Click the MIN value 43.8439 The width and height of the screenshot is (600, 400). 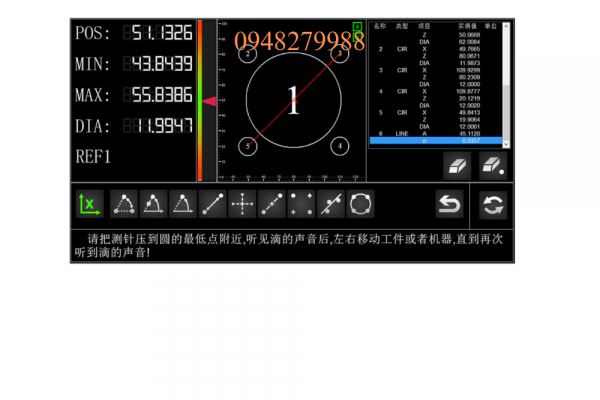click(x=162, y=64)
